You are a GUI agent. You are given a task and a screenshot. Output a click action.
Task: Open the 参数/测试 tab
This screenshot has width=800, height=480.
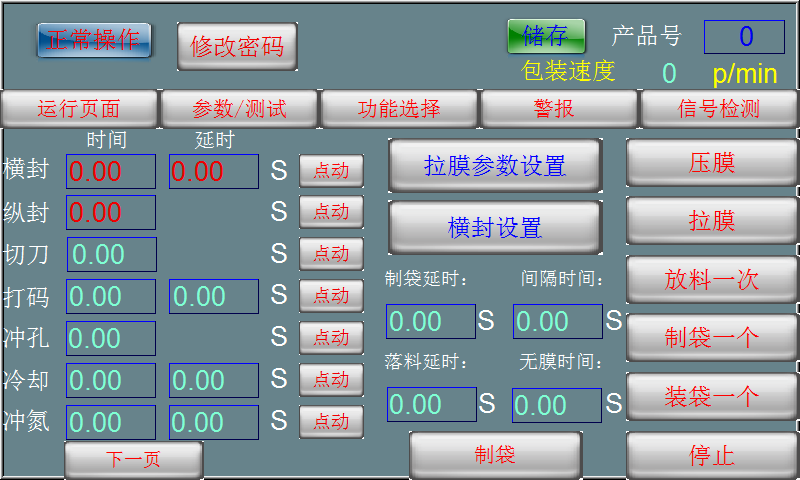(239, 109)
